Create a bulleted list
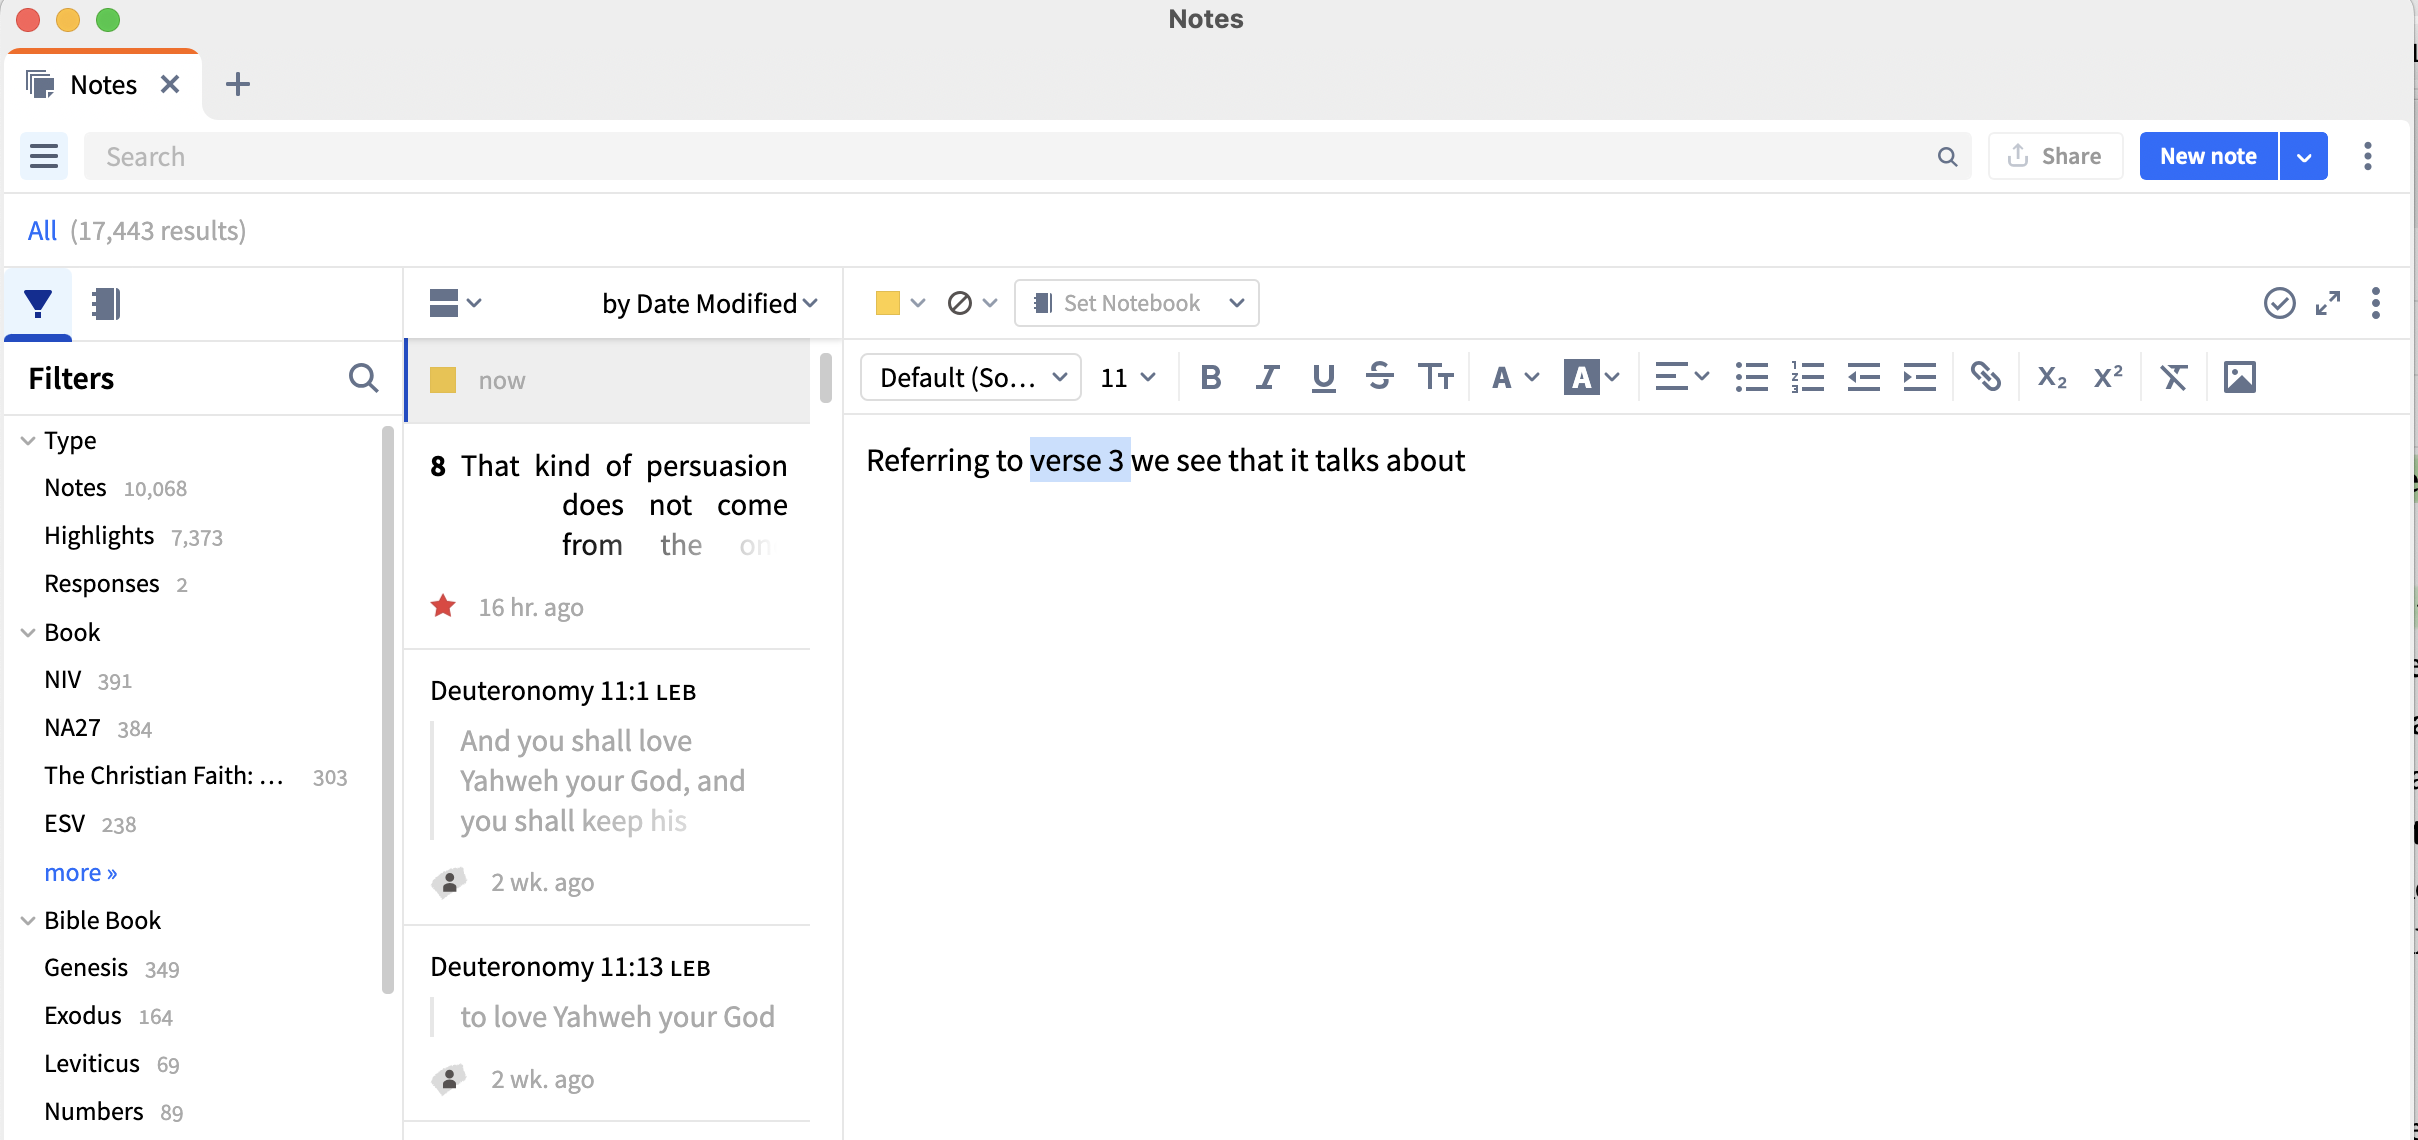Screen dimensions: 2418x1140 [x=1751, y=378]
